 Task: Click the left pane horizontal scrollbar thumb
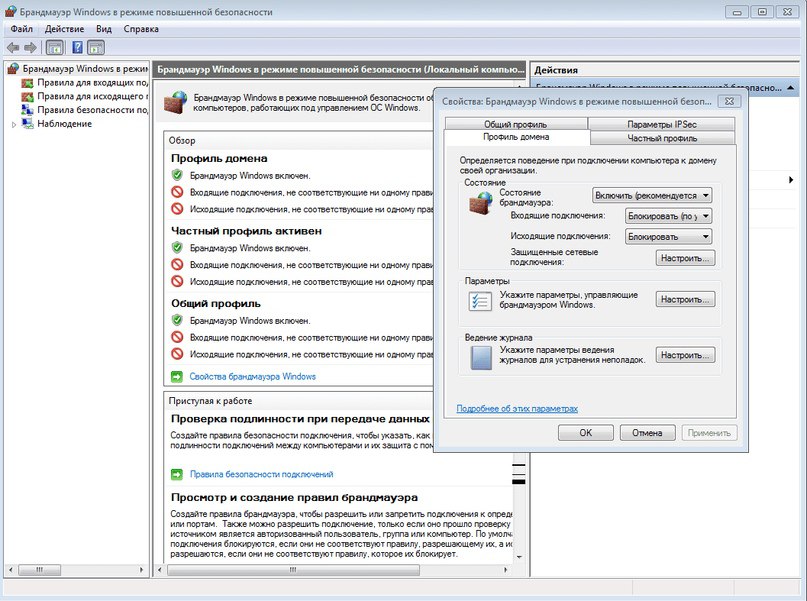point(40,570)
